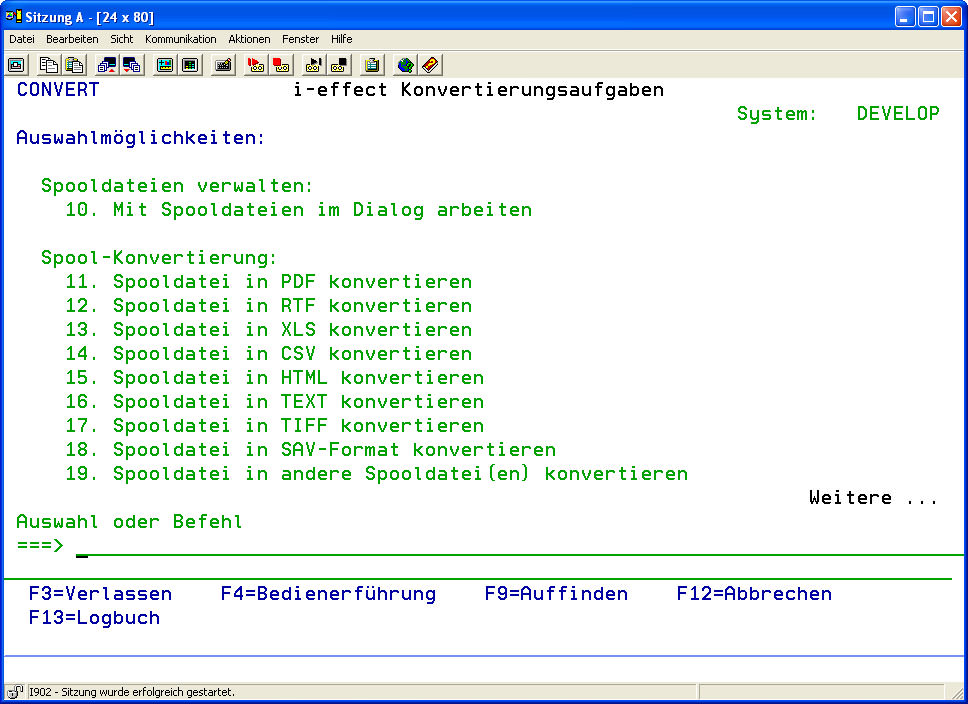This screenshot has height=704, width=968.
Task: Click F9=Auffinden function key label
Action: tap(556, 594)
